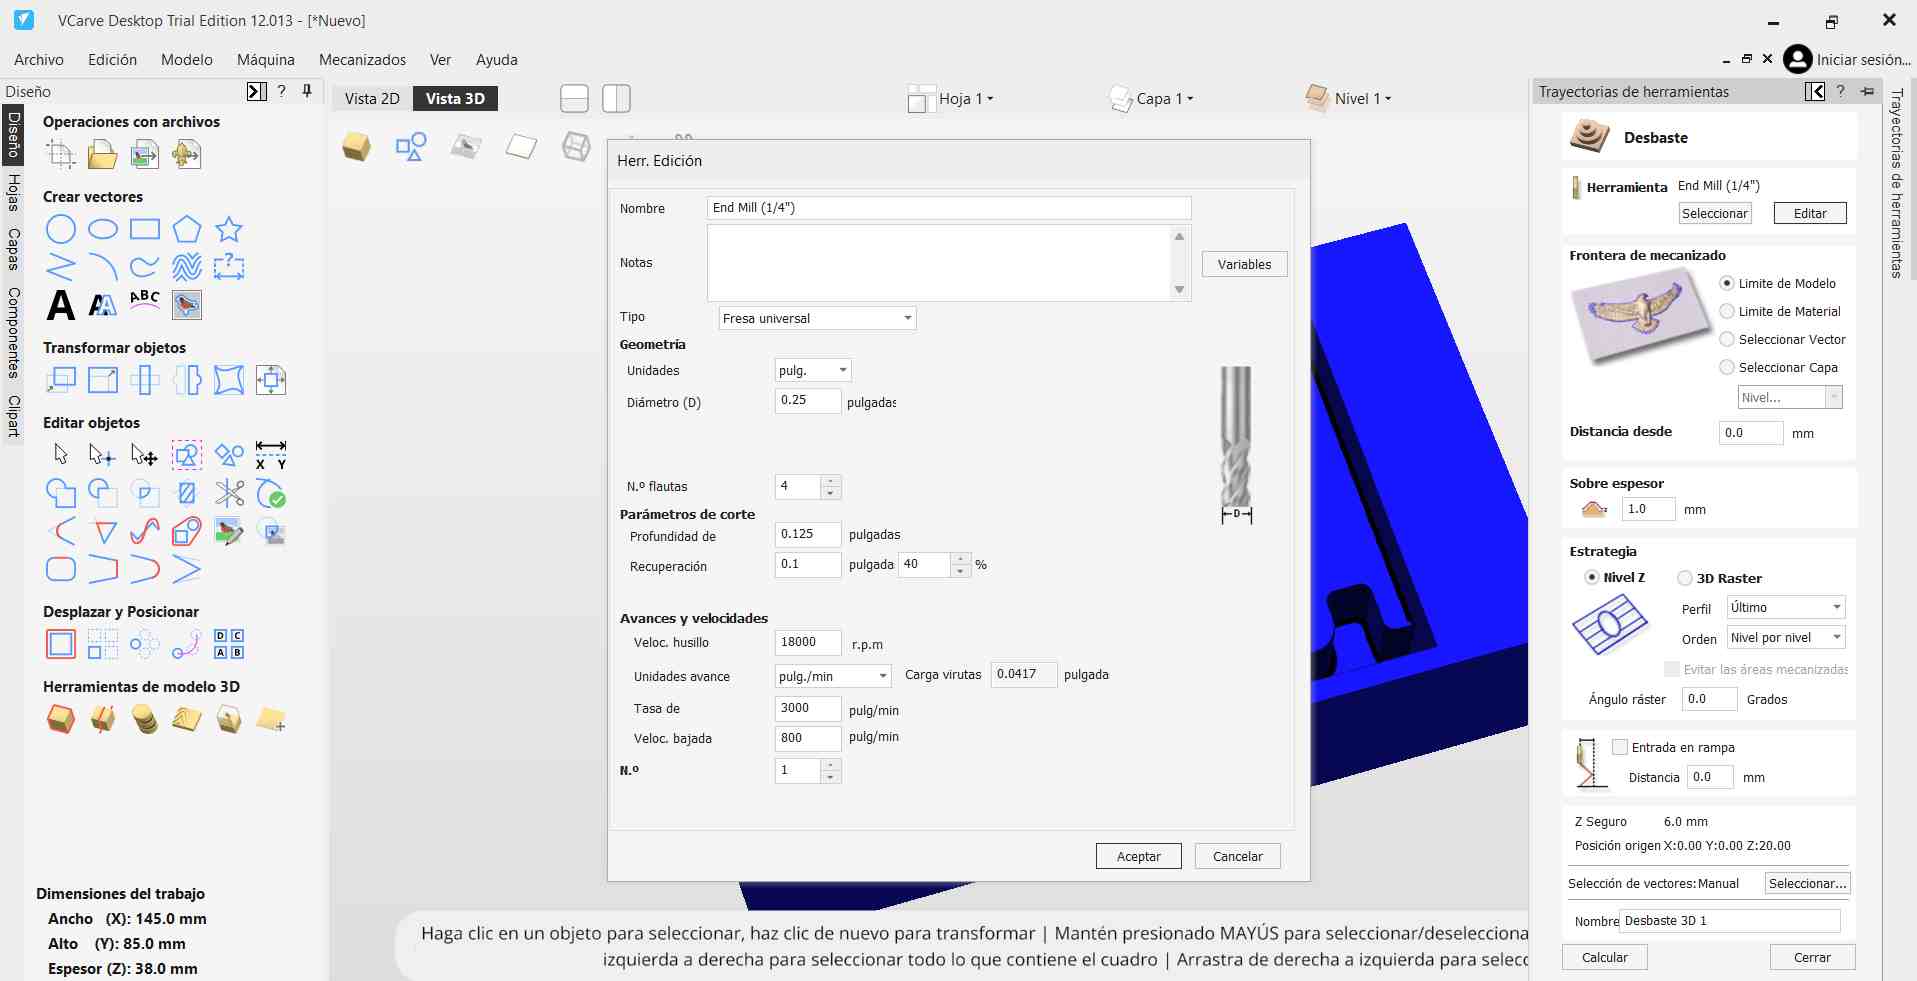Viewport: 1917px width, 981px height.
Task: Click the horizontal split view icon
Action: 574,99
